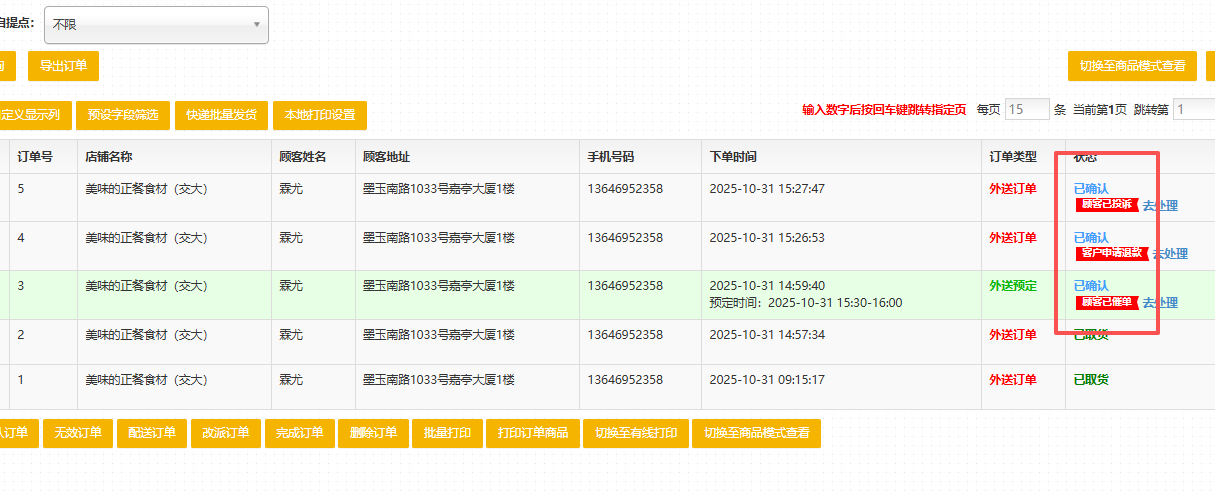Click the 改派订单 button
Screen dimensions: 1215x491
226,433
